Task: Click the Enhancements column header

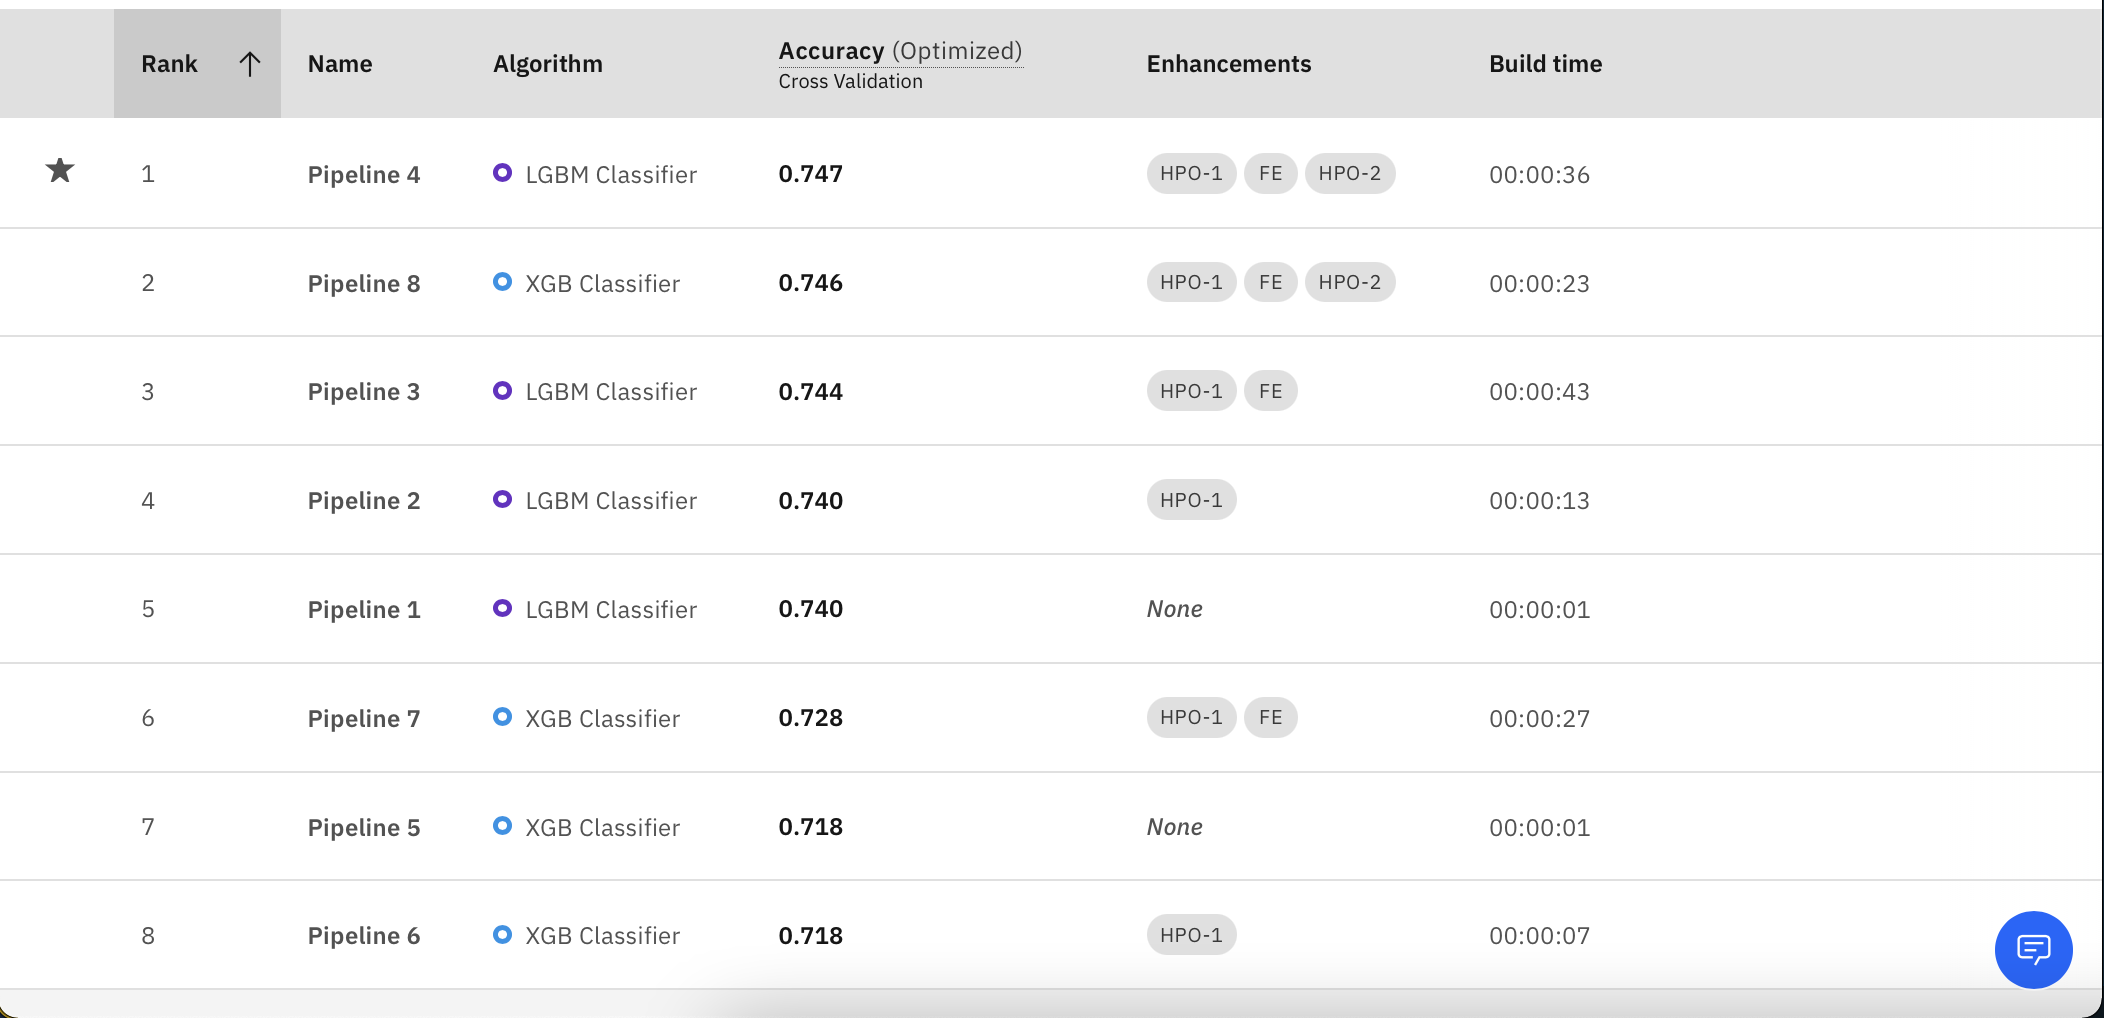Action: point(1228,63)
